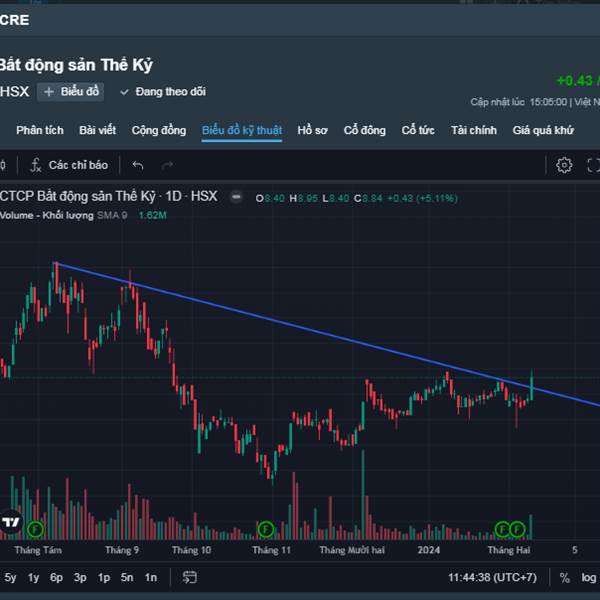Switch to the Cộng đồng tab
This screenshot has height=600, width=600.
point(159,130)
